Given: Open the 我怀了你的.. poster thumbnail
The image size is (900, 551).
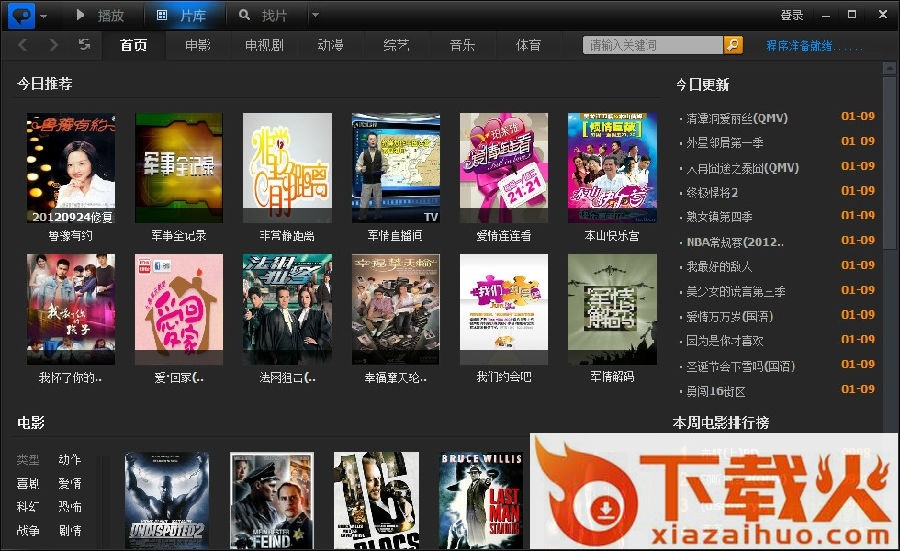Looking at the screenshot, I should pyautogui.click(x=71, y=309).
